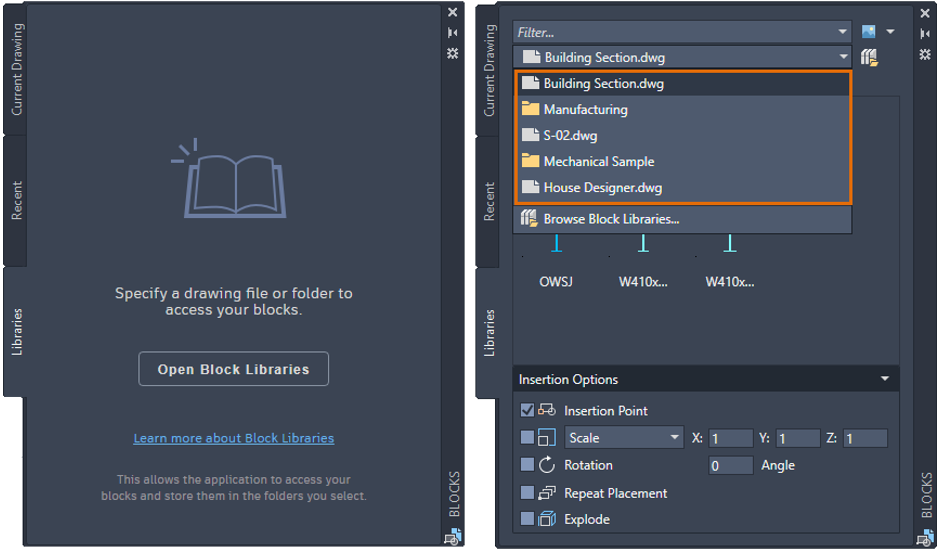Choose Manufacturing folder from the library list

coord(682,109)
